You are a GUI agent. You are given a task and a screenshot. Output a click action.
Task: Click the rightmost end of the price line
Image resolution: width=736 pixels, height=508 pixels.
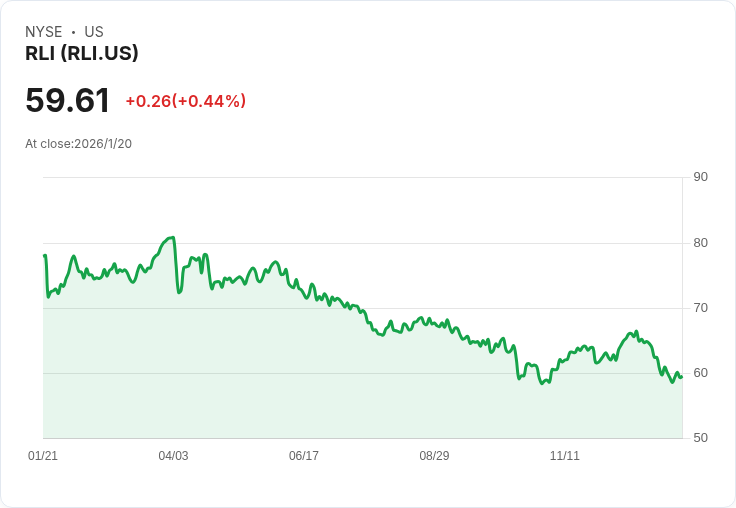pyautogui.click(x=681, y=376)
